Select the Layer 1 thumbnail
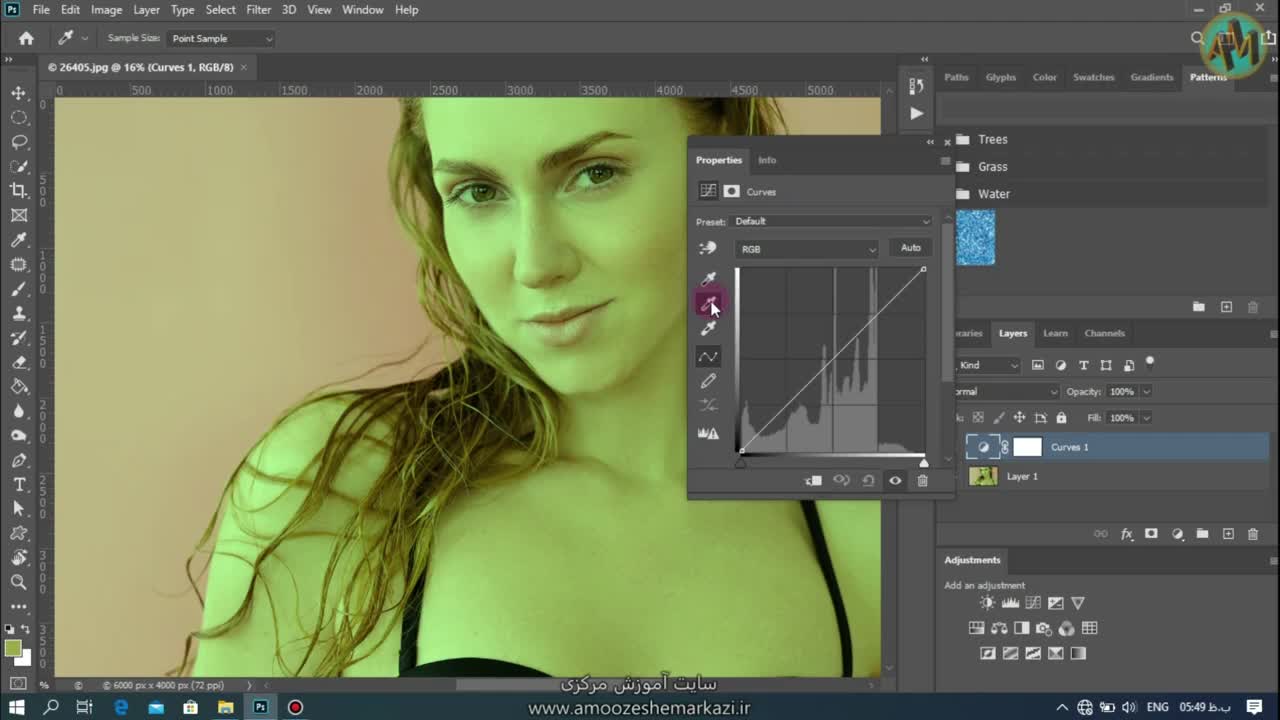 [x=983, y=476]
